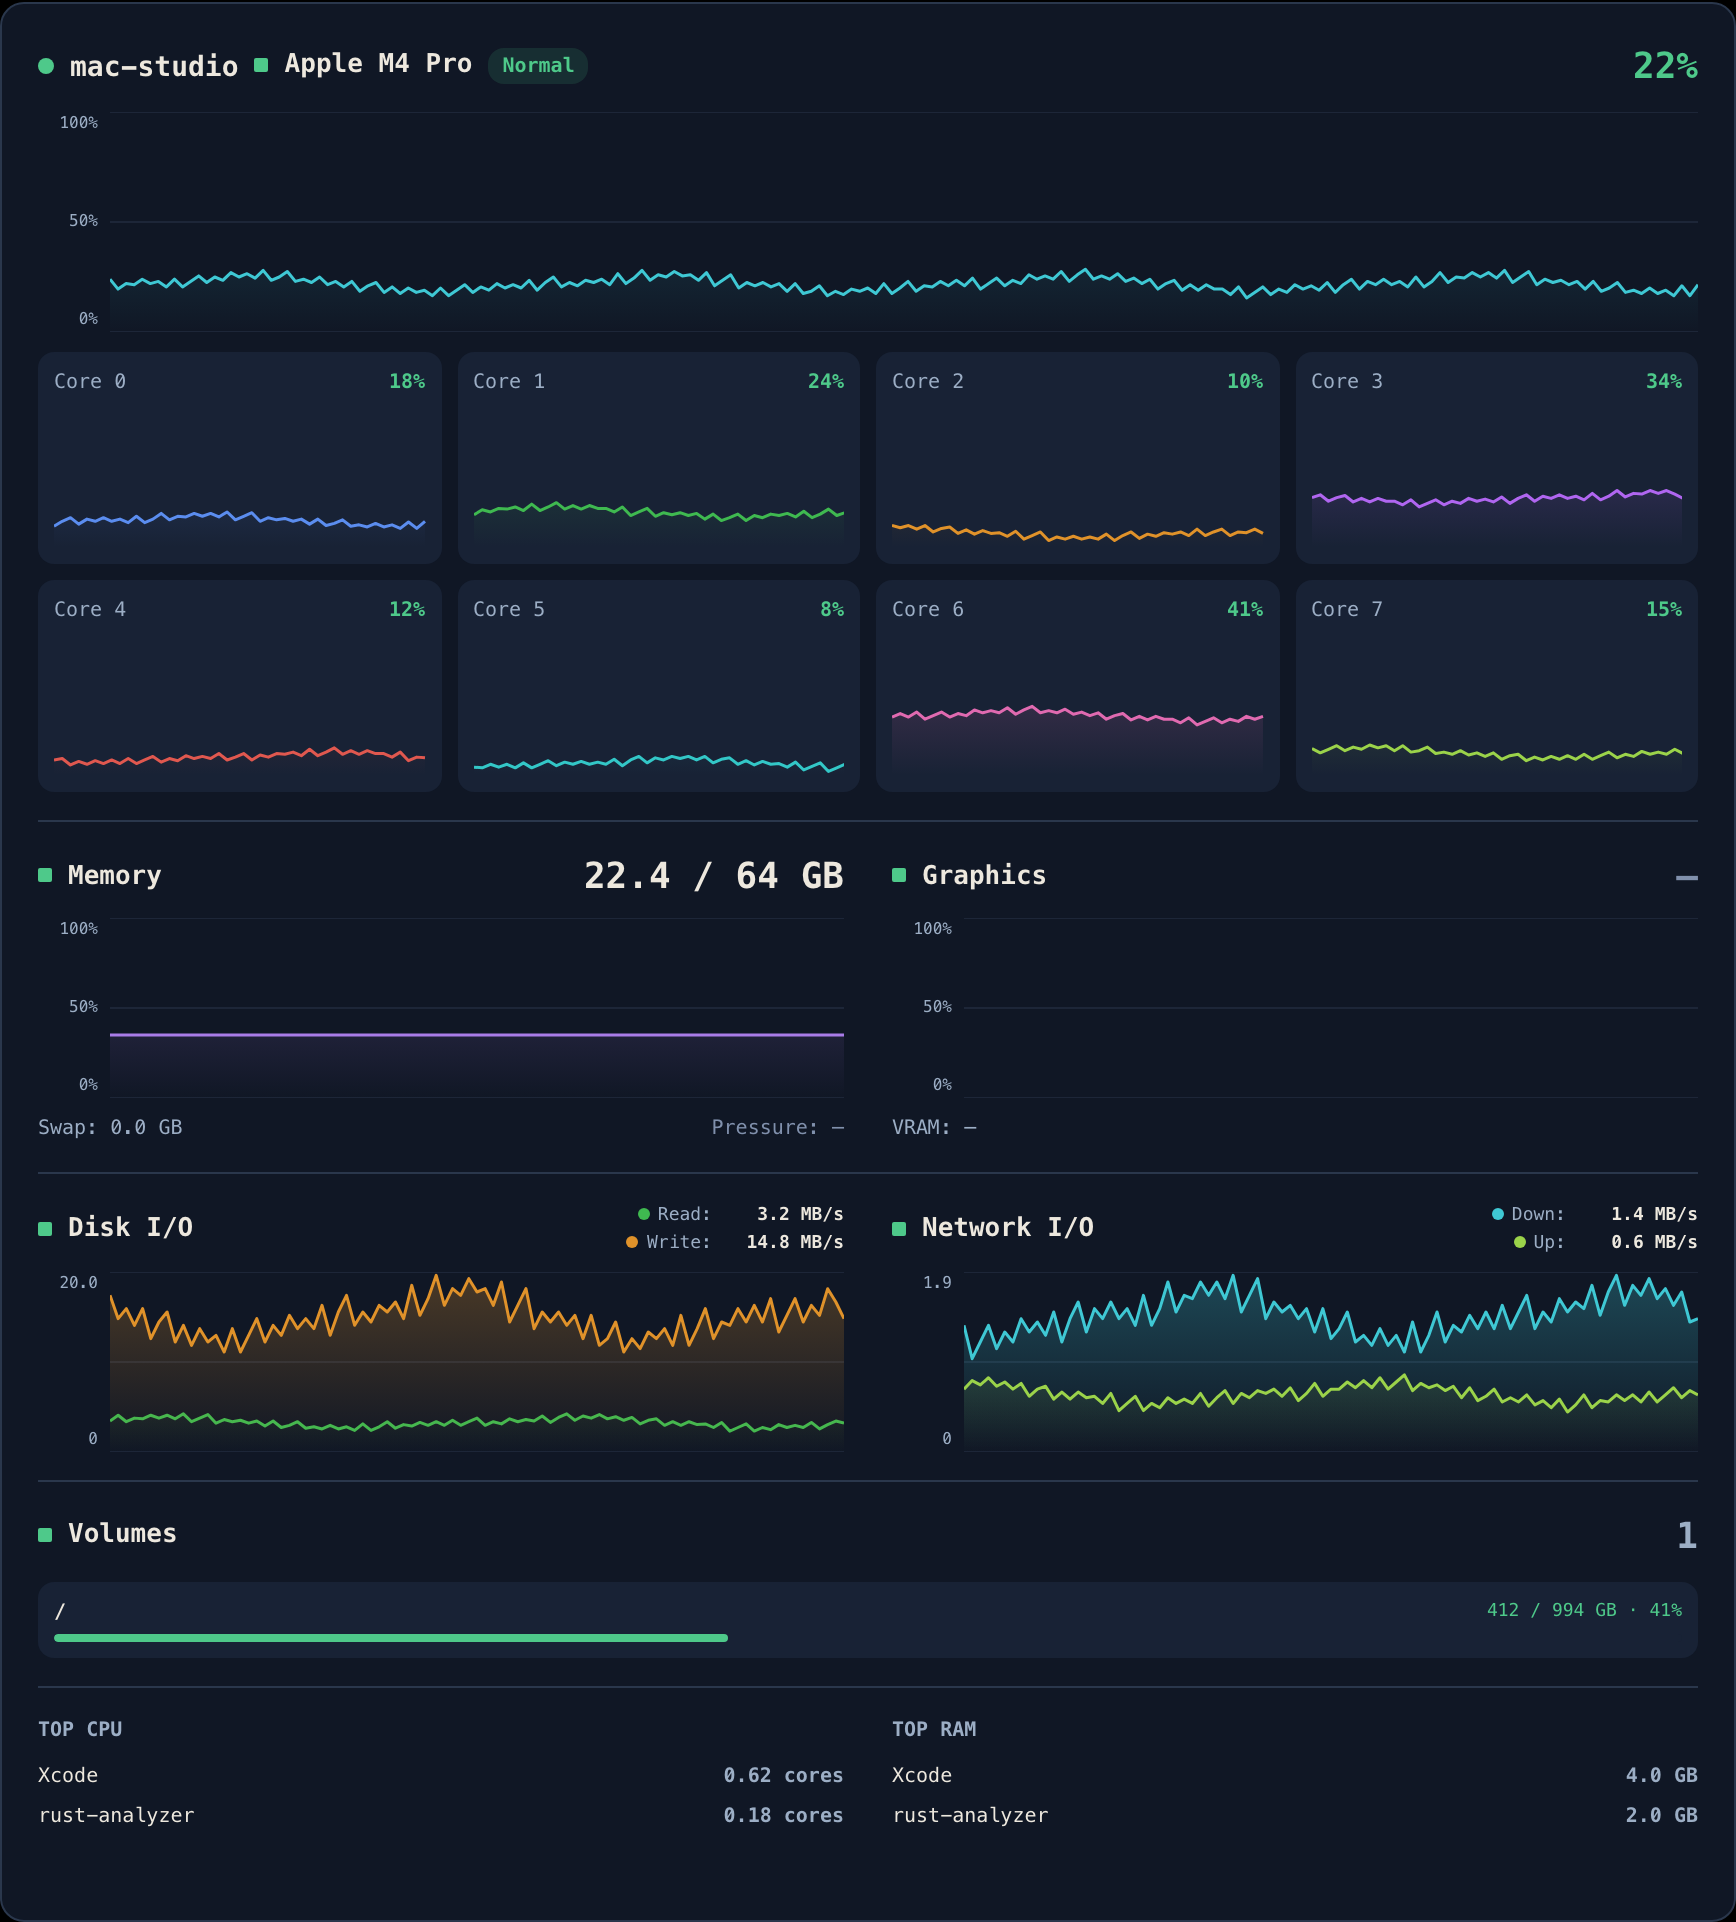The width and height of the screenshot is (1736, 1922).
Task: Click the 14.8 MB/s write speed value
Action: click(x=795, y=1242)
